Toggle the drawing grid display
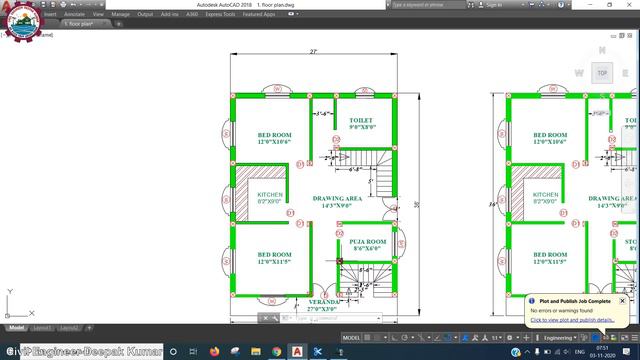The width and height of the screenshot is (640, 360). click(367, 338)
